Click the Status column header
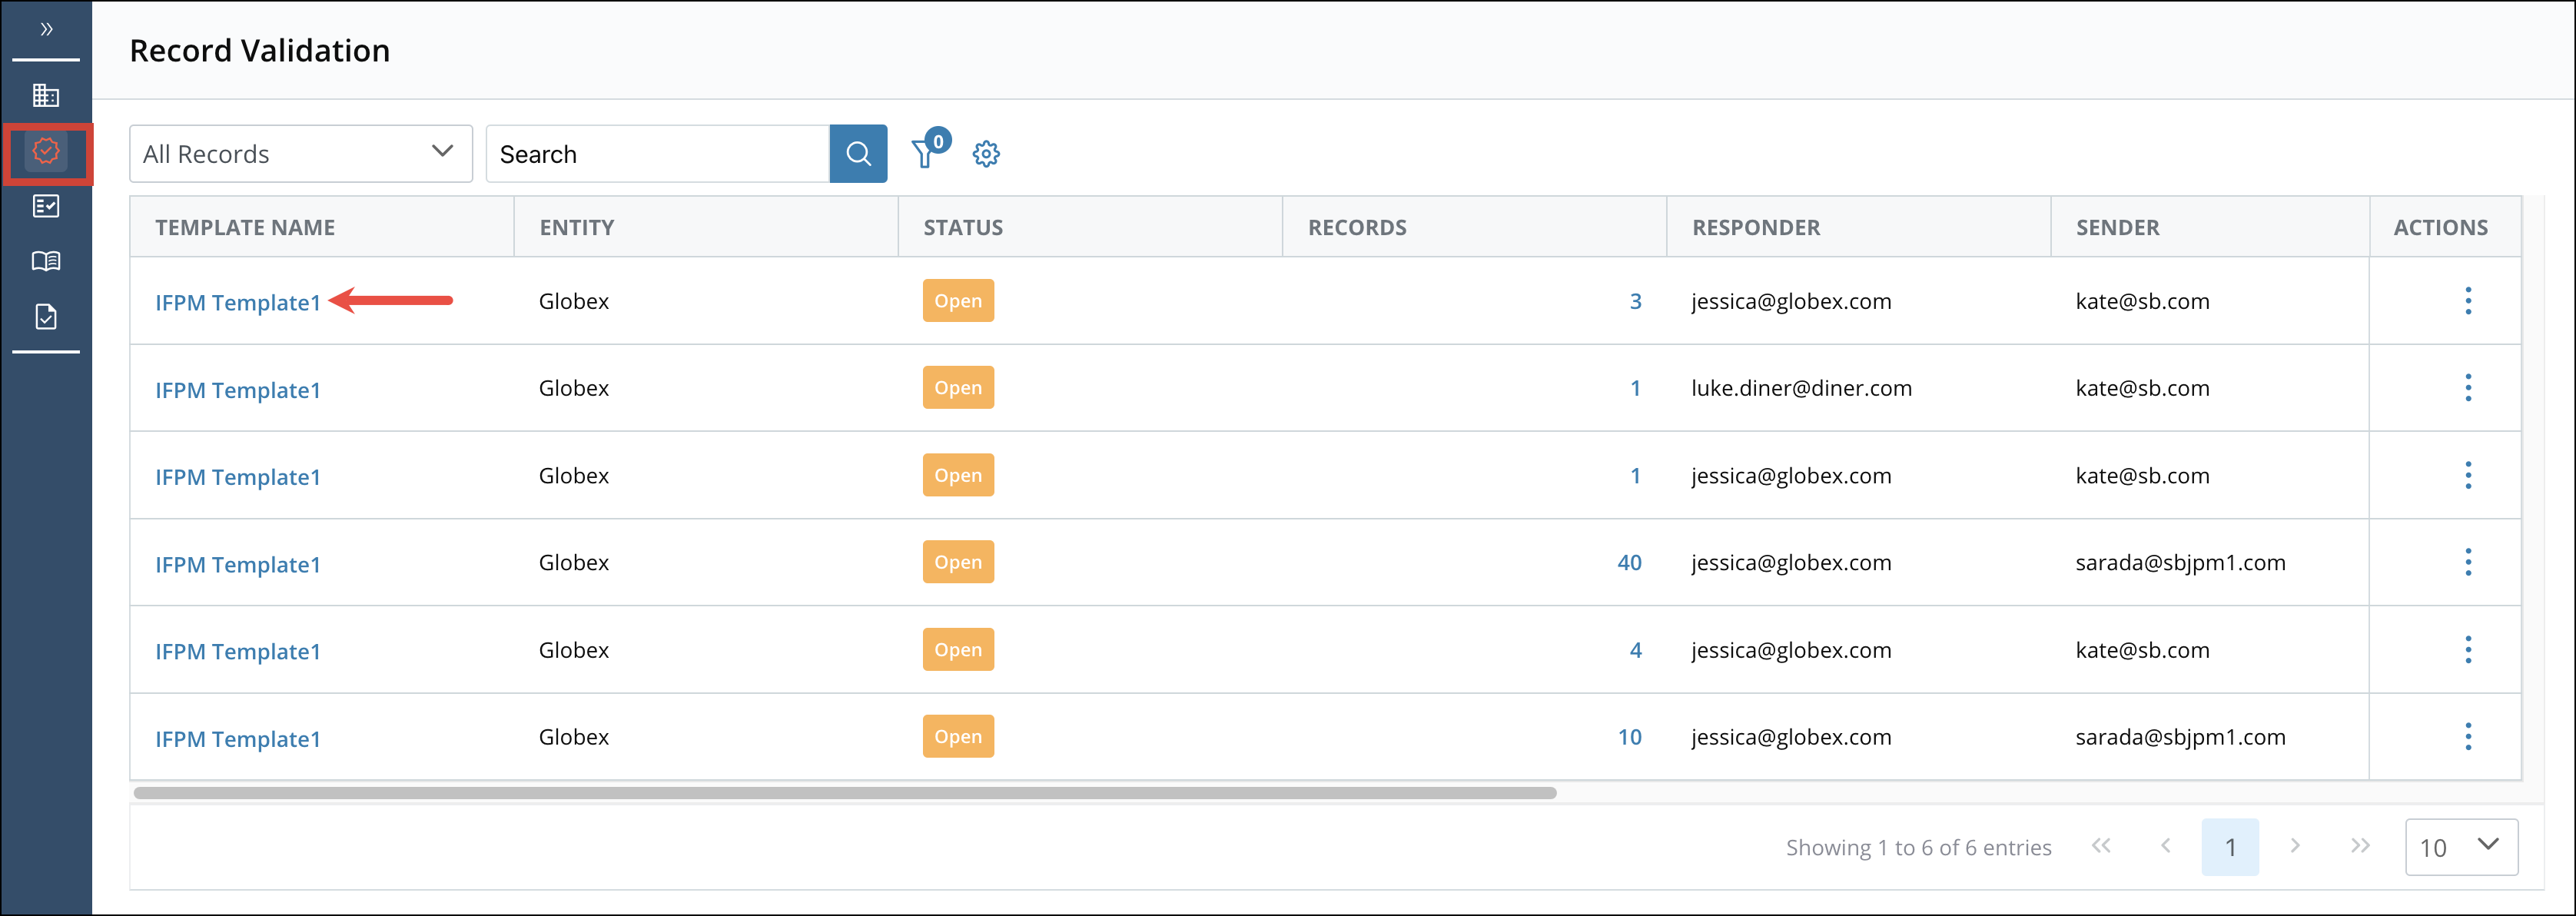The height and width of the screenshot is (916, 2576). pyautogui.click(x=962, y=228)
